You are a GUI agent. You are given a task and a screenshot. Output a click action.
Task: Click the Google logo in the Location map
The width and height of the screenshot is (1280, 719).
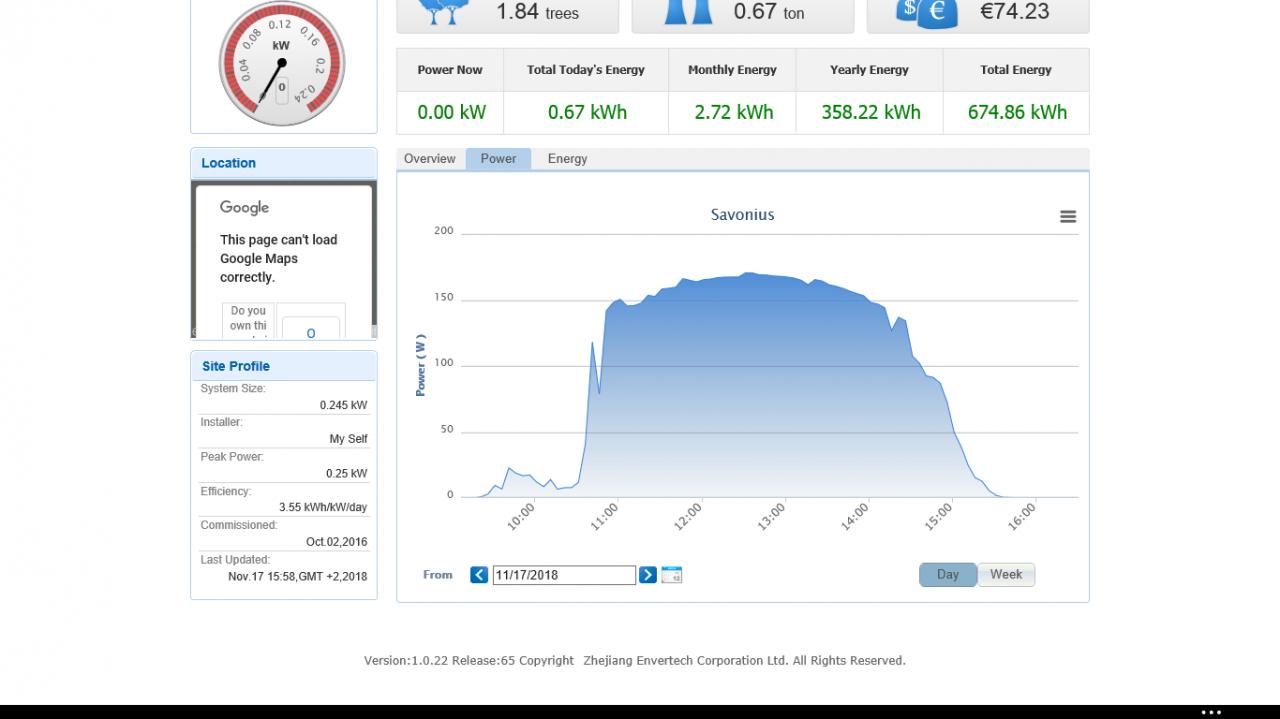click(x=244, y=208)
